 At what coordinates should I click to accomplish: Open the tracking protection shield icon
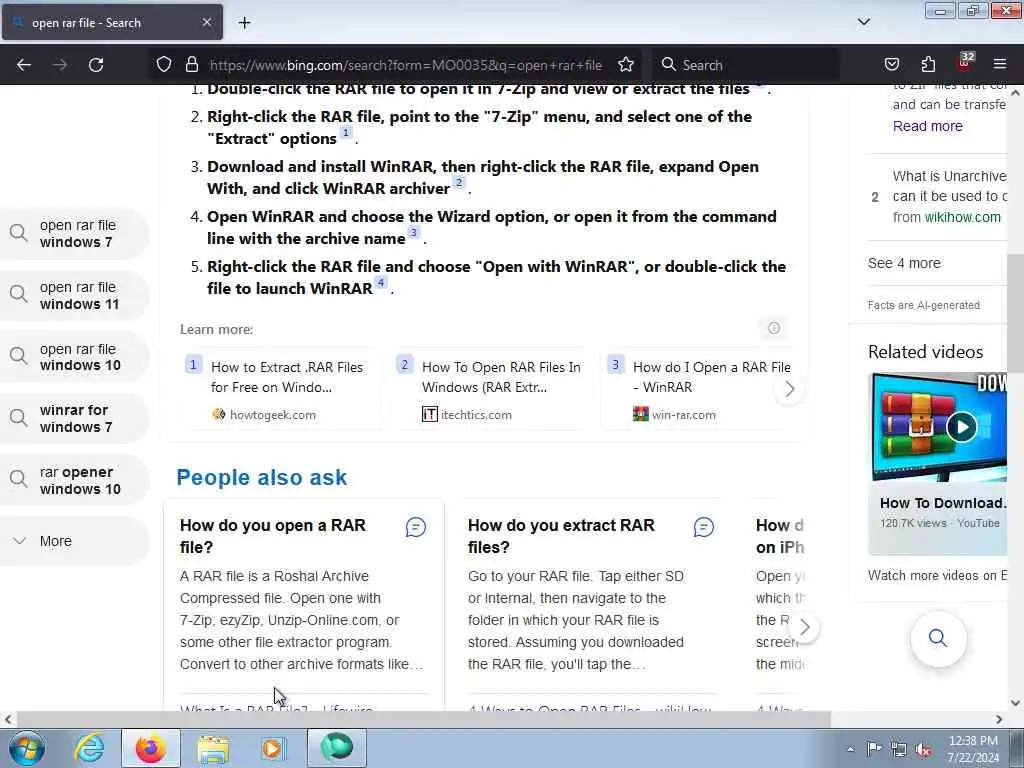coord(164,65)
